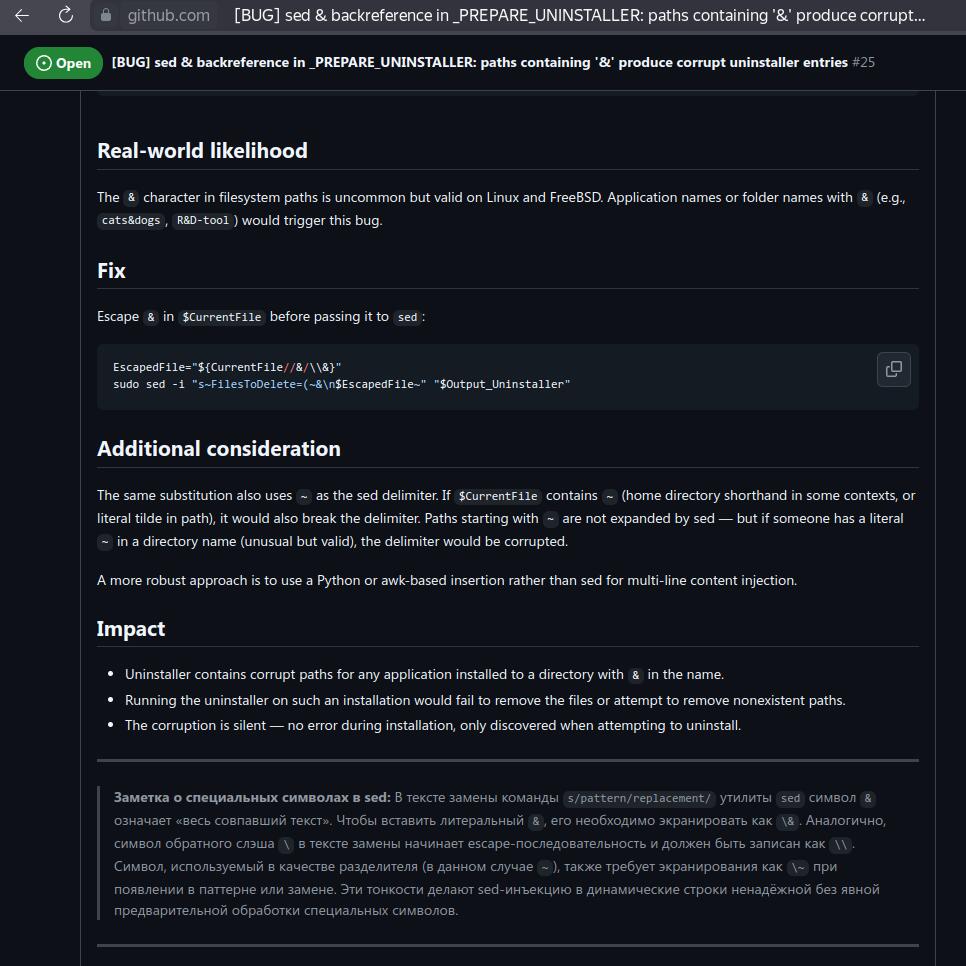Click the first Impact bullet about corrupt paths
This screenshot has height=966, width=966.
pos(424,675)
